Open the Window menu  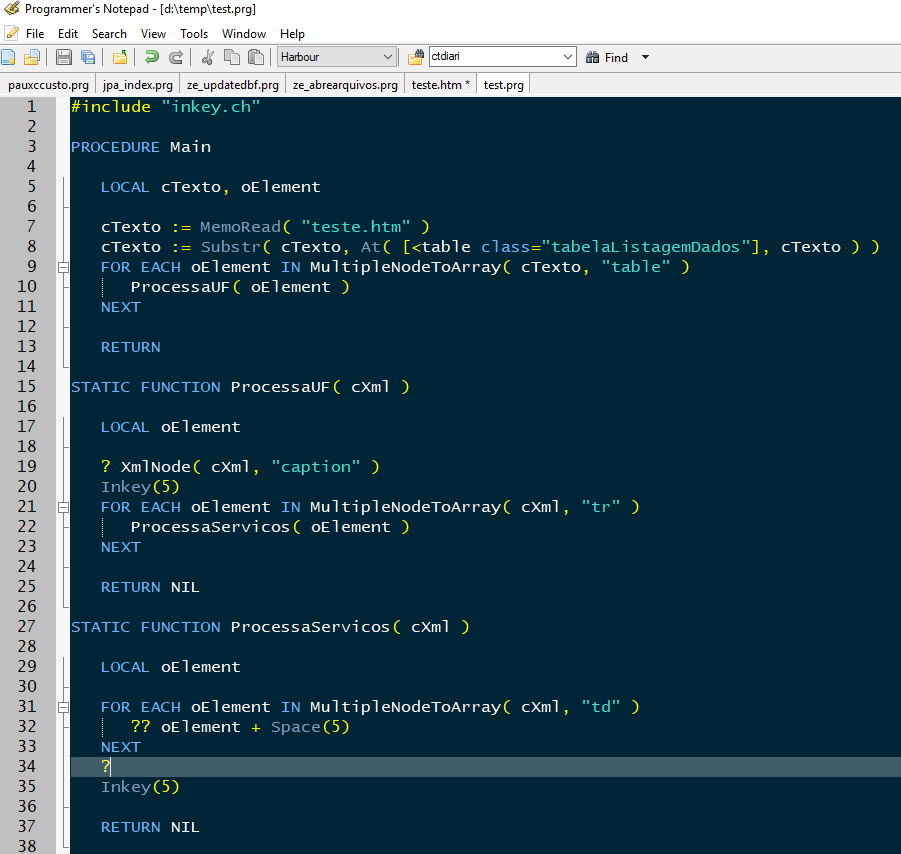click(x=244, y=34)
